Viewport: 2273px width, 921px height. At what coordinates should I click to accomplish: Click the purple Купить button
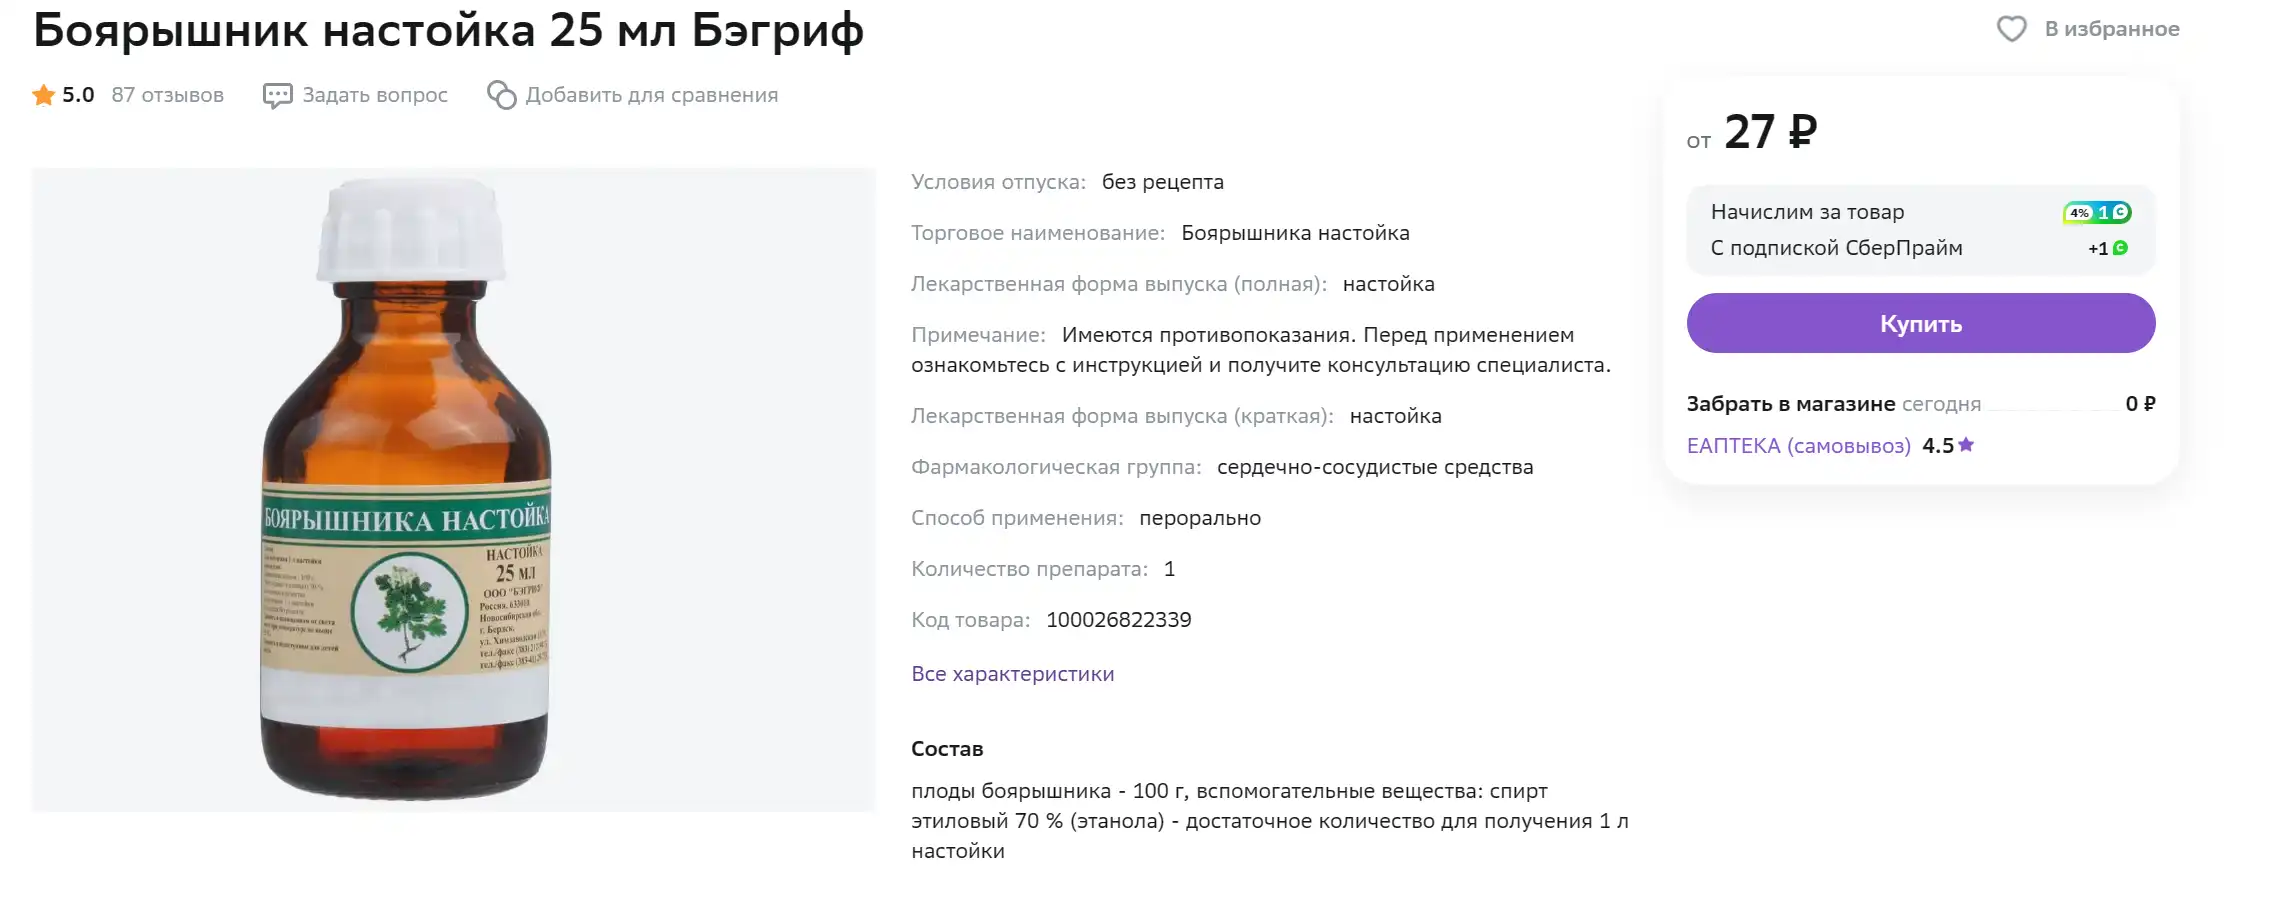pyautogui.click(x=1920, y=323)
